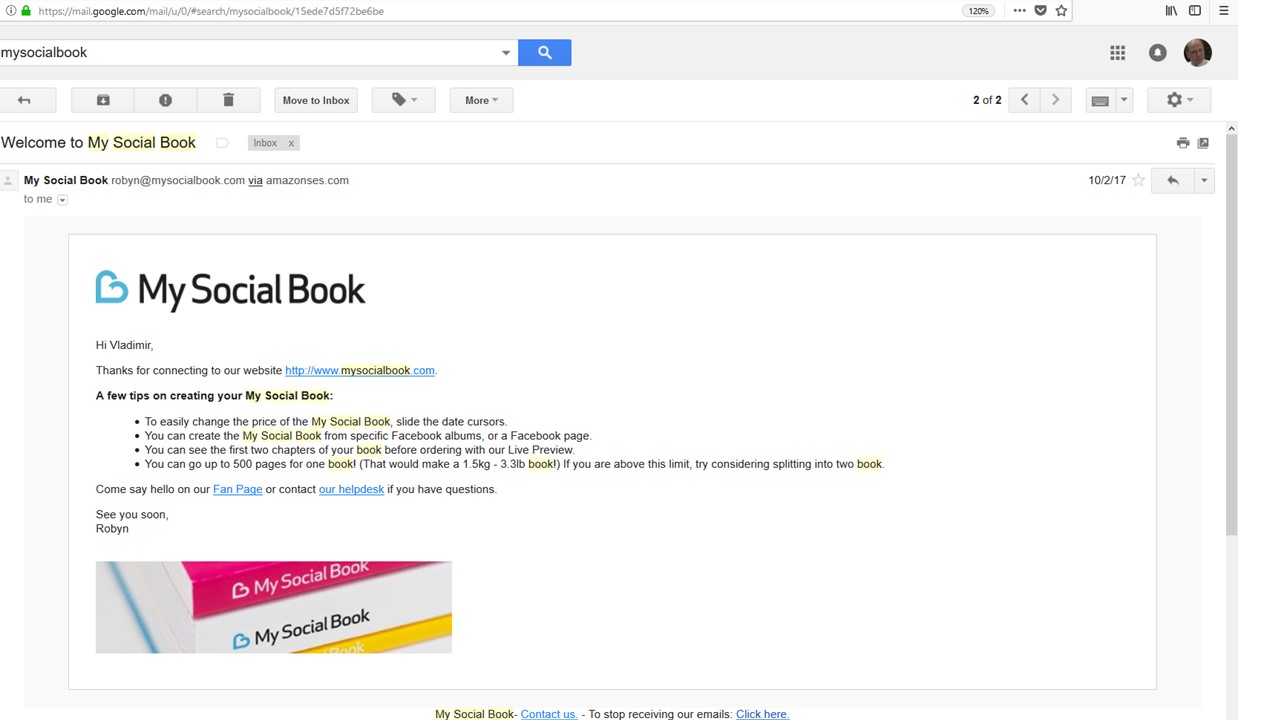Click the archive icon in toolbar
This screenshot has height=720, width=1280.
[103, 100]
